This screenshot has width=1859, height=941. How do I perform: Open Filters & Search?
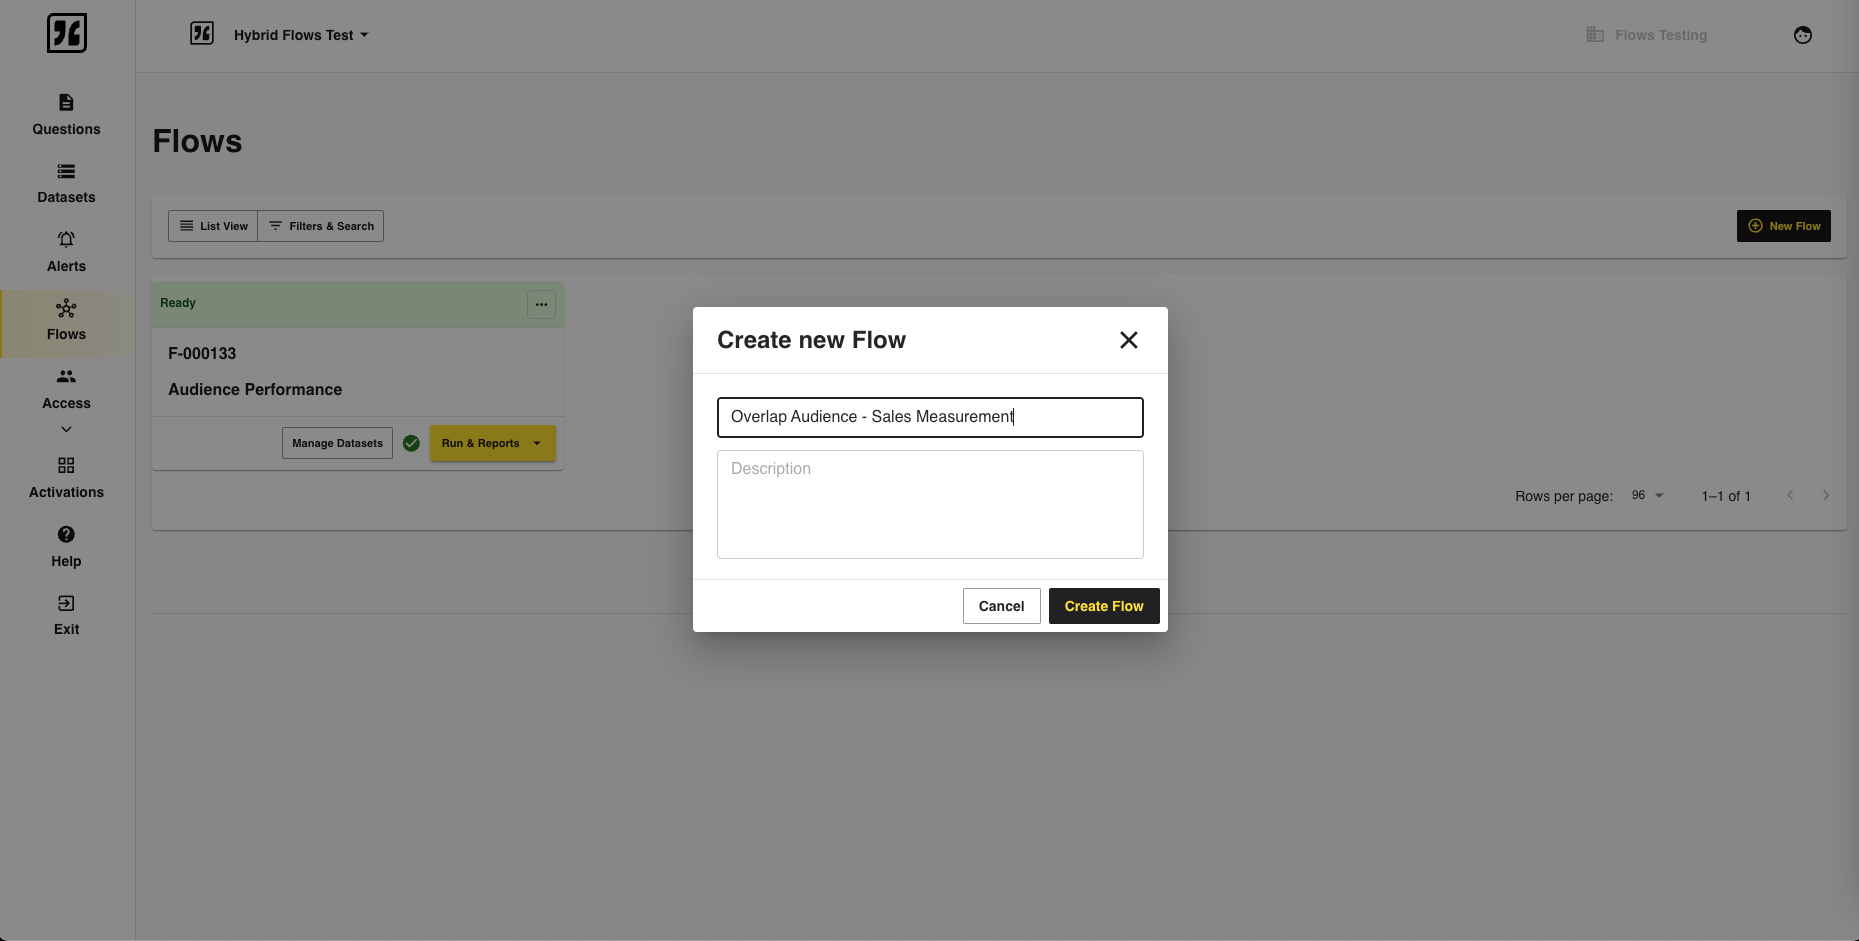pyautogui.click(x=321, y=226)
